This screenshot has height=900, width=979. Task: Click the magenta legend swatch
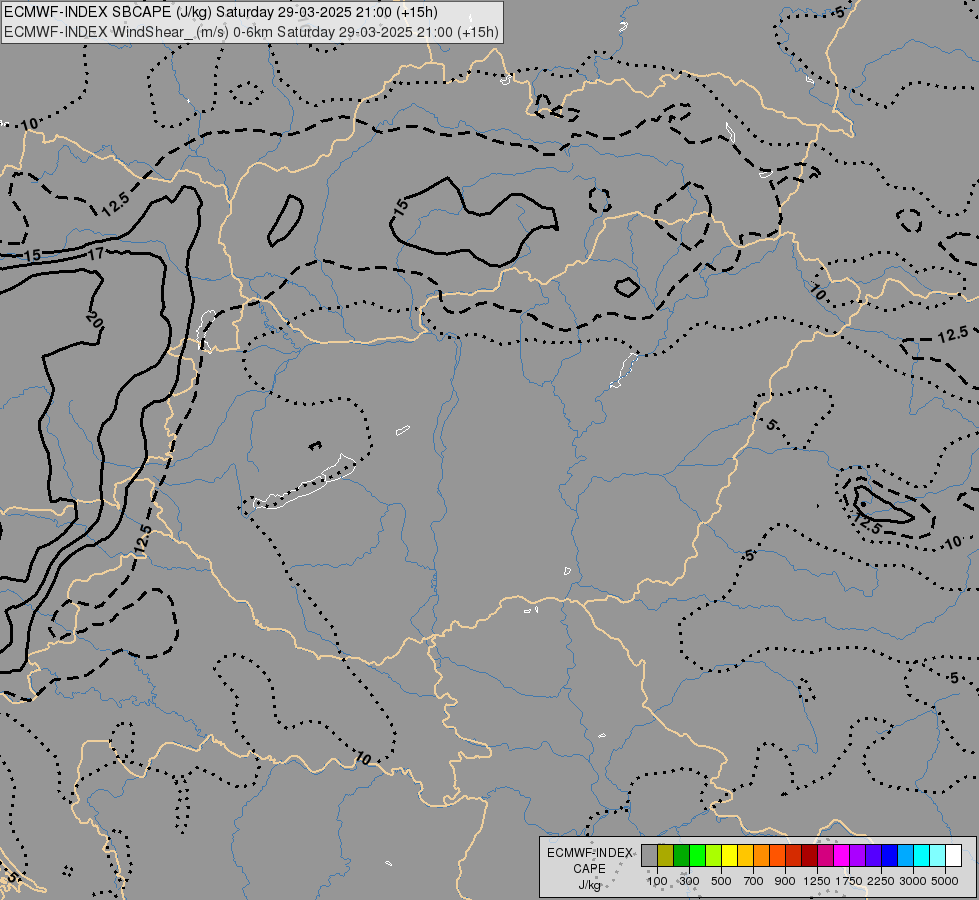[841, 855]
